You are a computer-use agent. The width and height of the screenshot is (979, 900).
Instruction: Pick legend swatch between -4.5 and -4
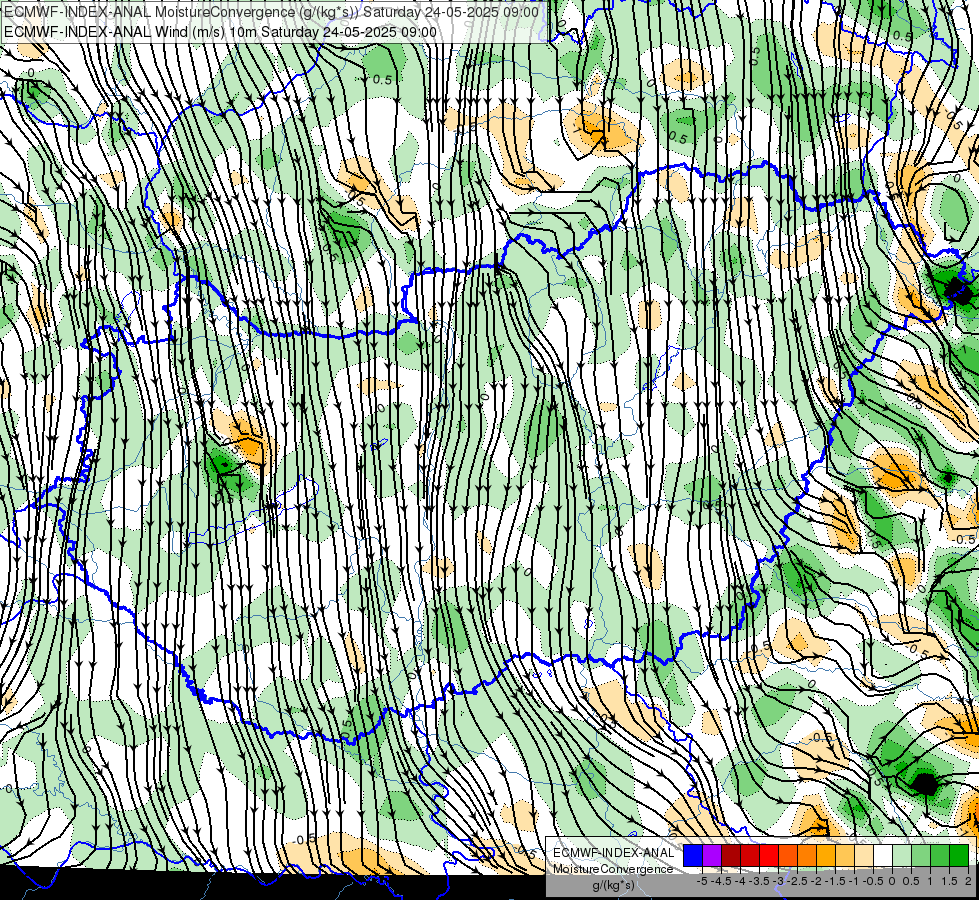click(x=731, y=856)
